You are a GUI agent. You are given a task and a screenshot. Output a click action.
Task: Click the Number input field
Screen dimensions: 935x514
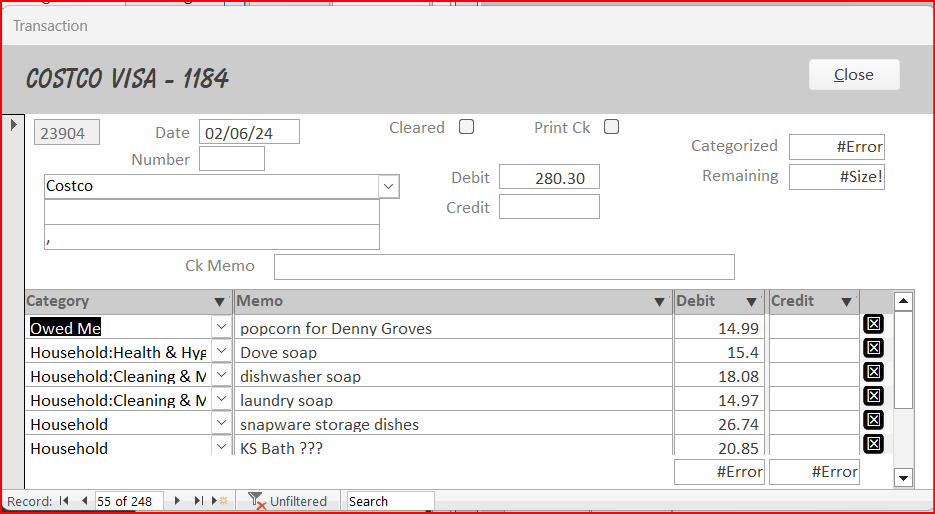click(232, 159)
